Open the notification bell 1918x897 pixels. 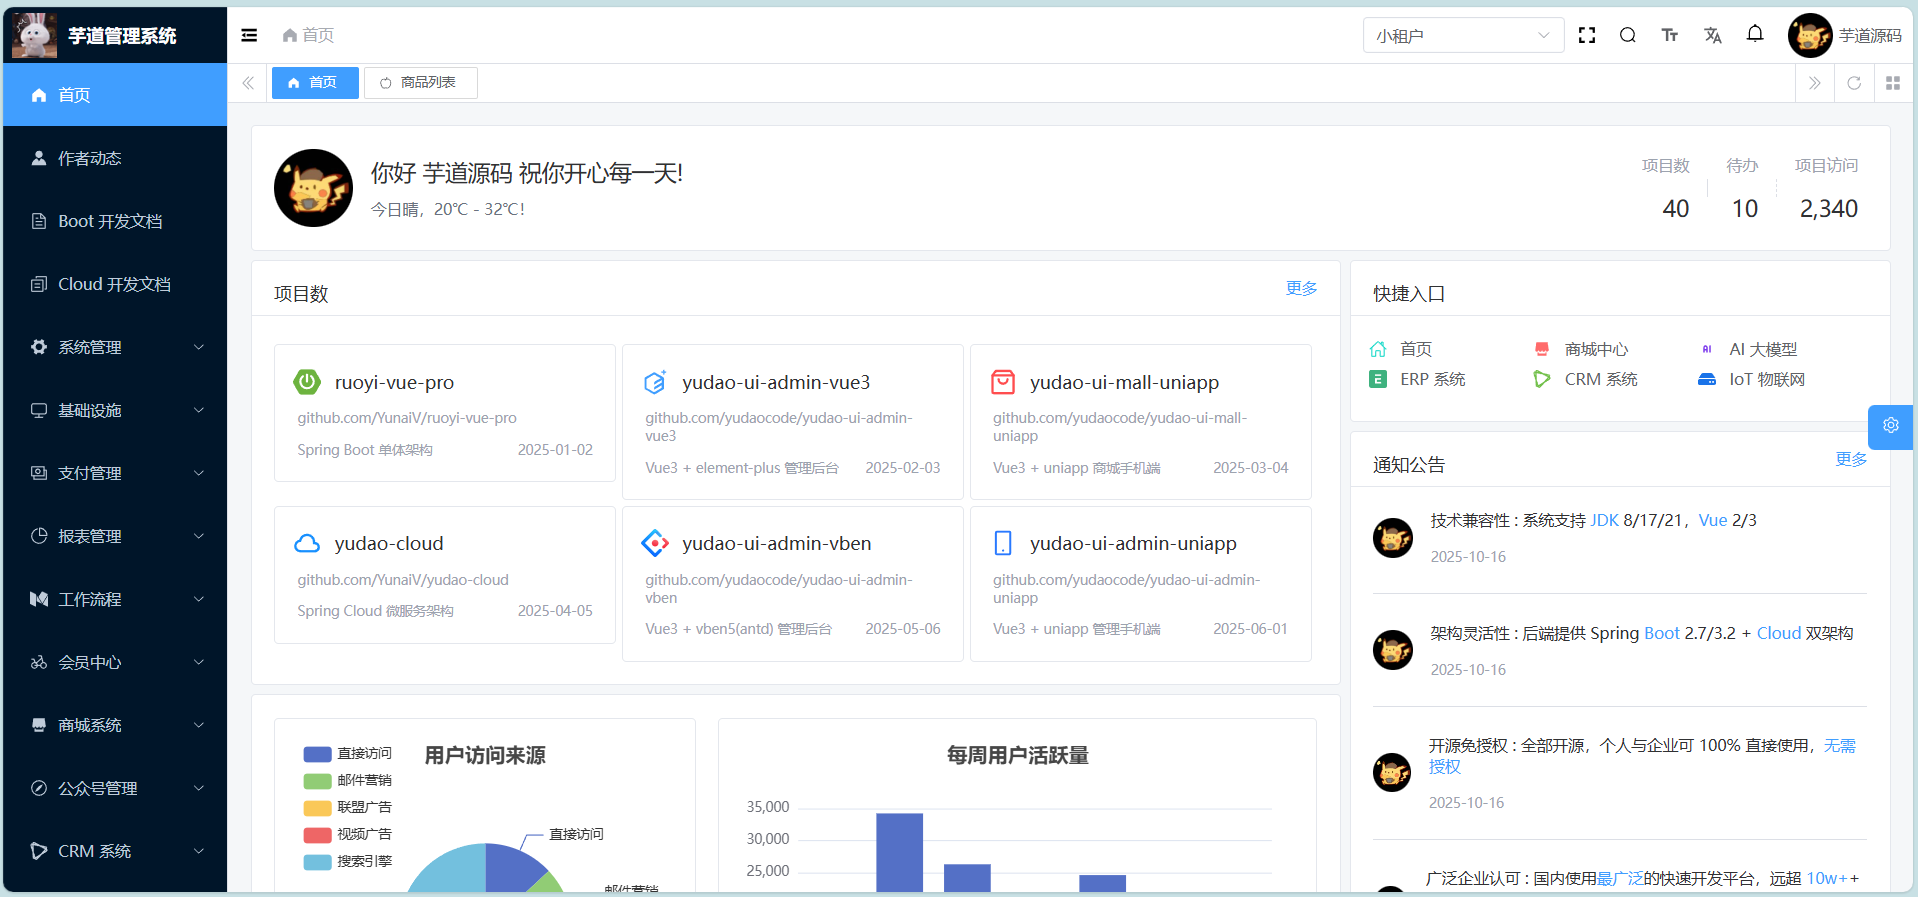point(1755,34)
